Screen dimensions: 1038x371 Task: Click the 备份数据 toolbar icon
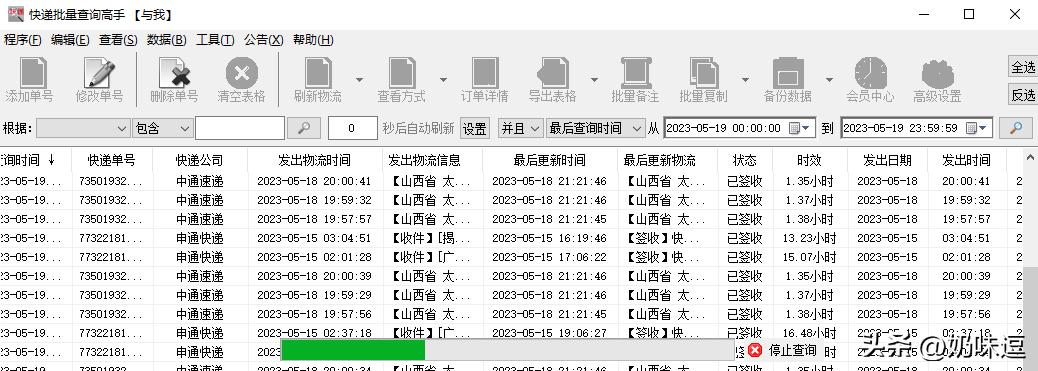pos(788,72)
